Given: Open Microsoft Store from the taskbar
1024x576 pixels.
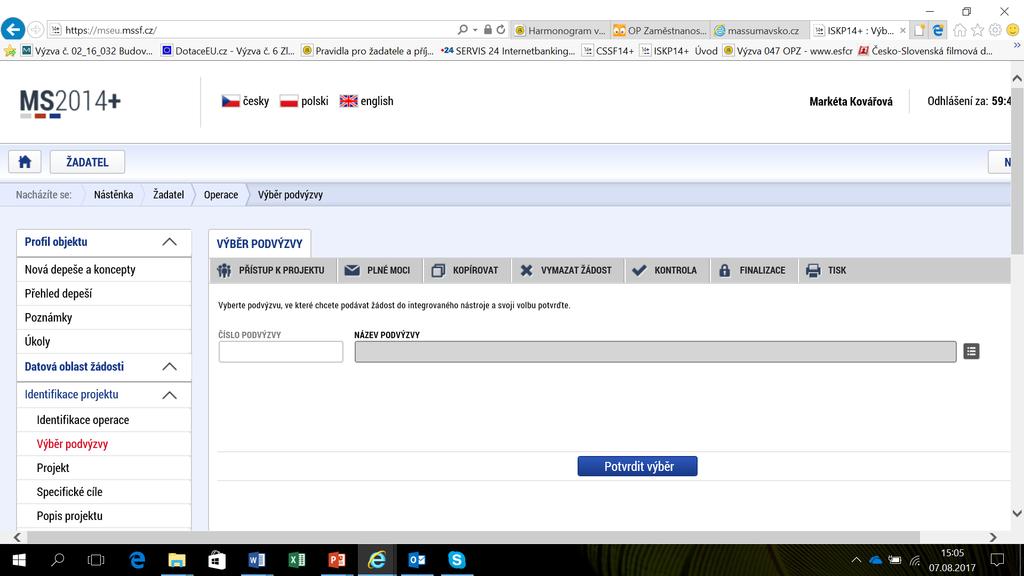Looking at the screenshot, I should click(217, 560).
